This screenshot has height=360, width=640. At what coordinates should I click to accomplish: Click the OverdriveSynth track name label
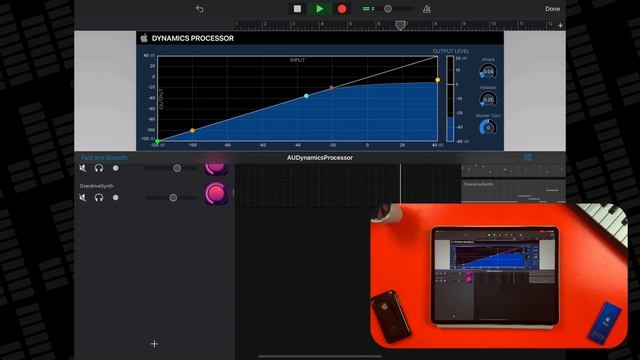click(96, 186)
